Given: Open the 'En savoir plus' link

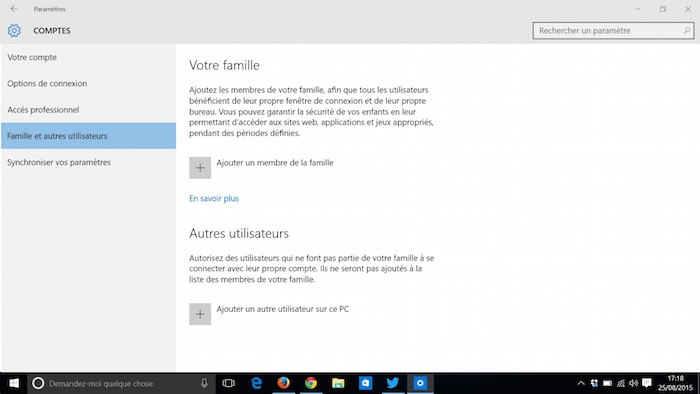Looking at the screenshot, I should click(214, 199).
